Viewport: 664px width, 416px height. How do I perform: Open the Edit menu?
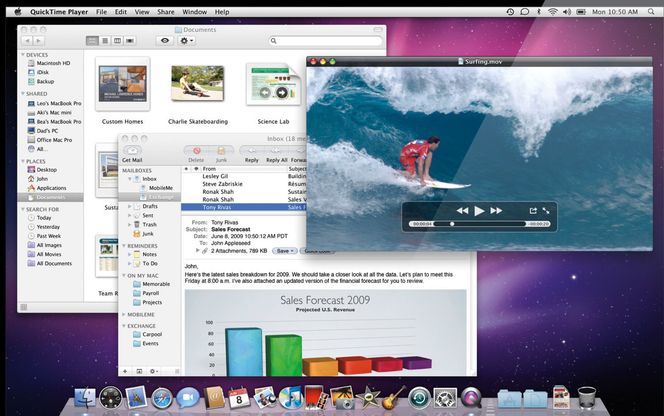[x=121, y=12]
